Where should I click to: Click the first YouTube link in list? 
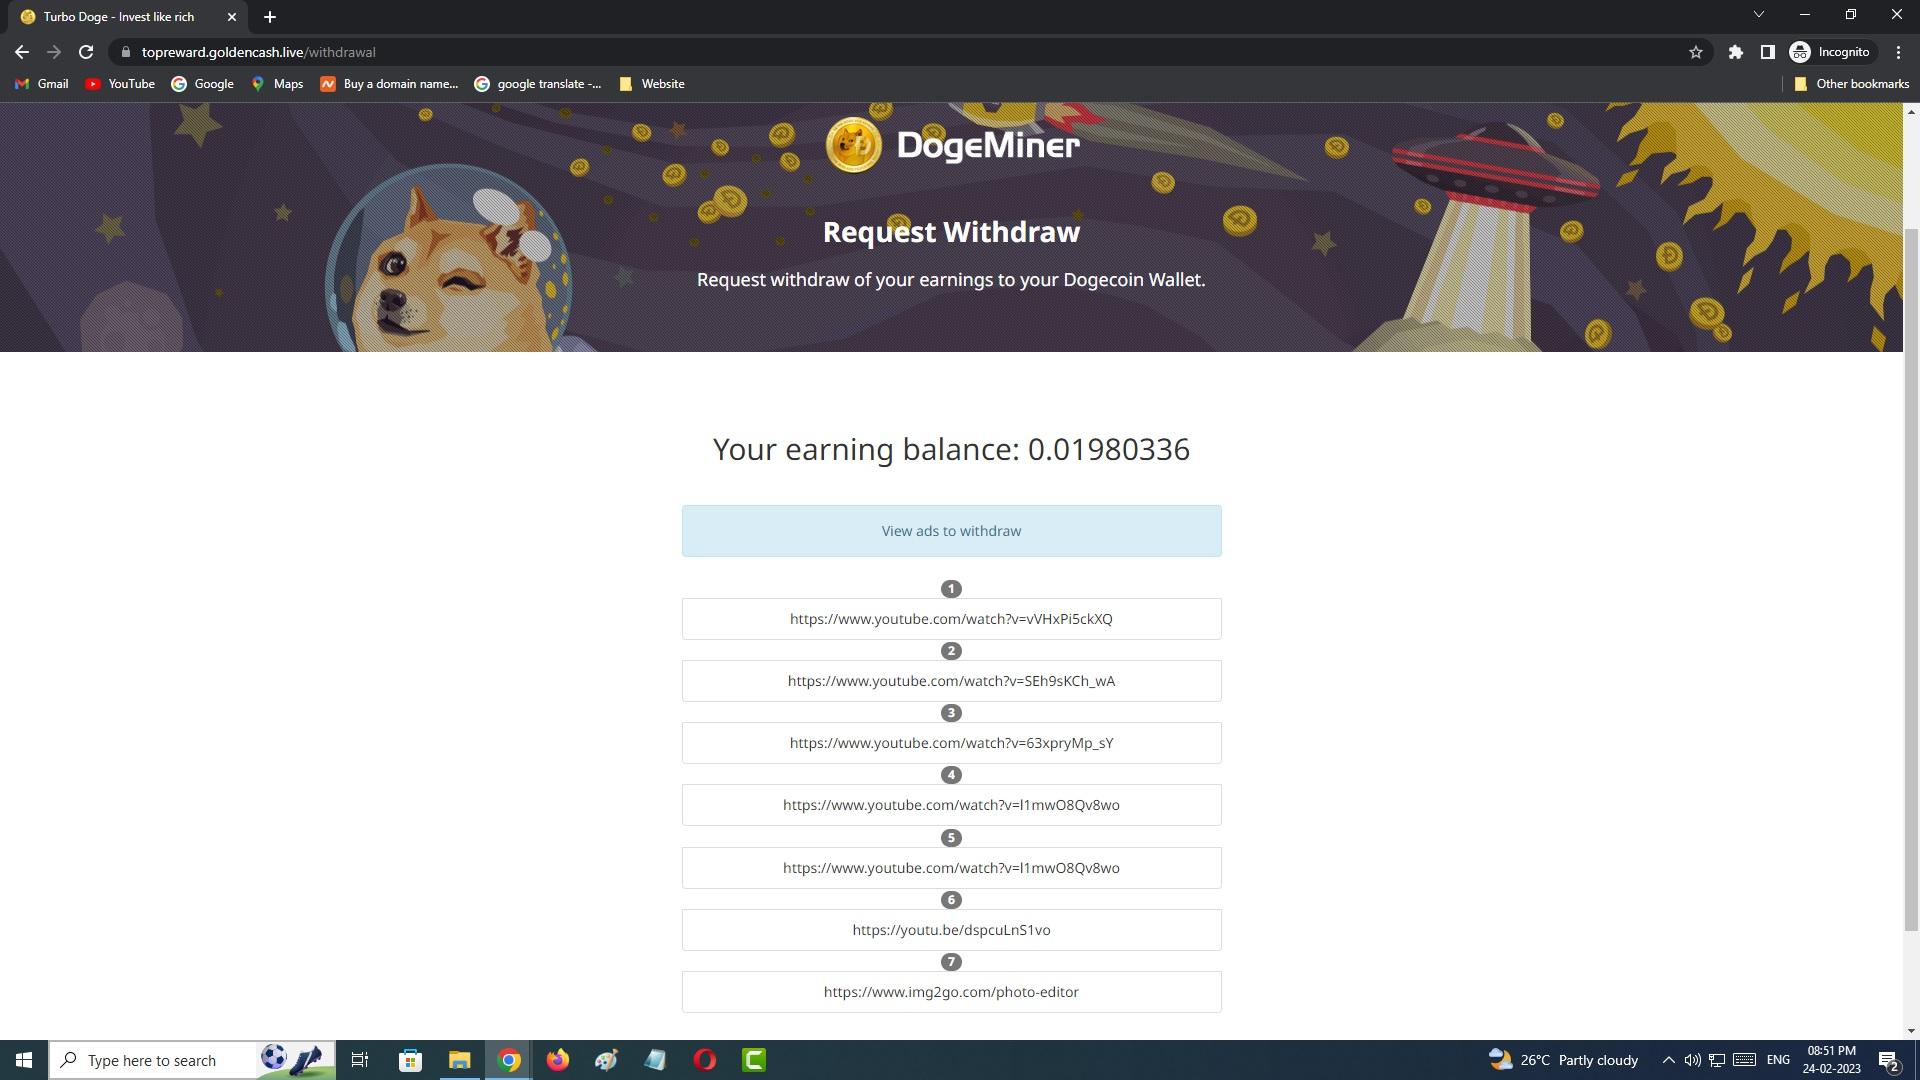pyautogui.click(x=951, y=618)
